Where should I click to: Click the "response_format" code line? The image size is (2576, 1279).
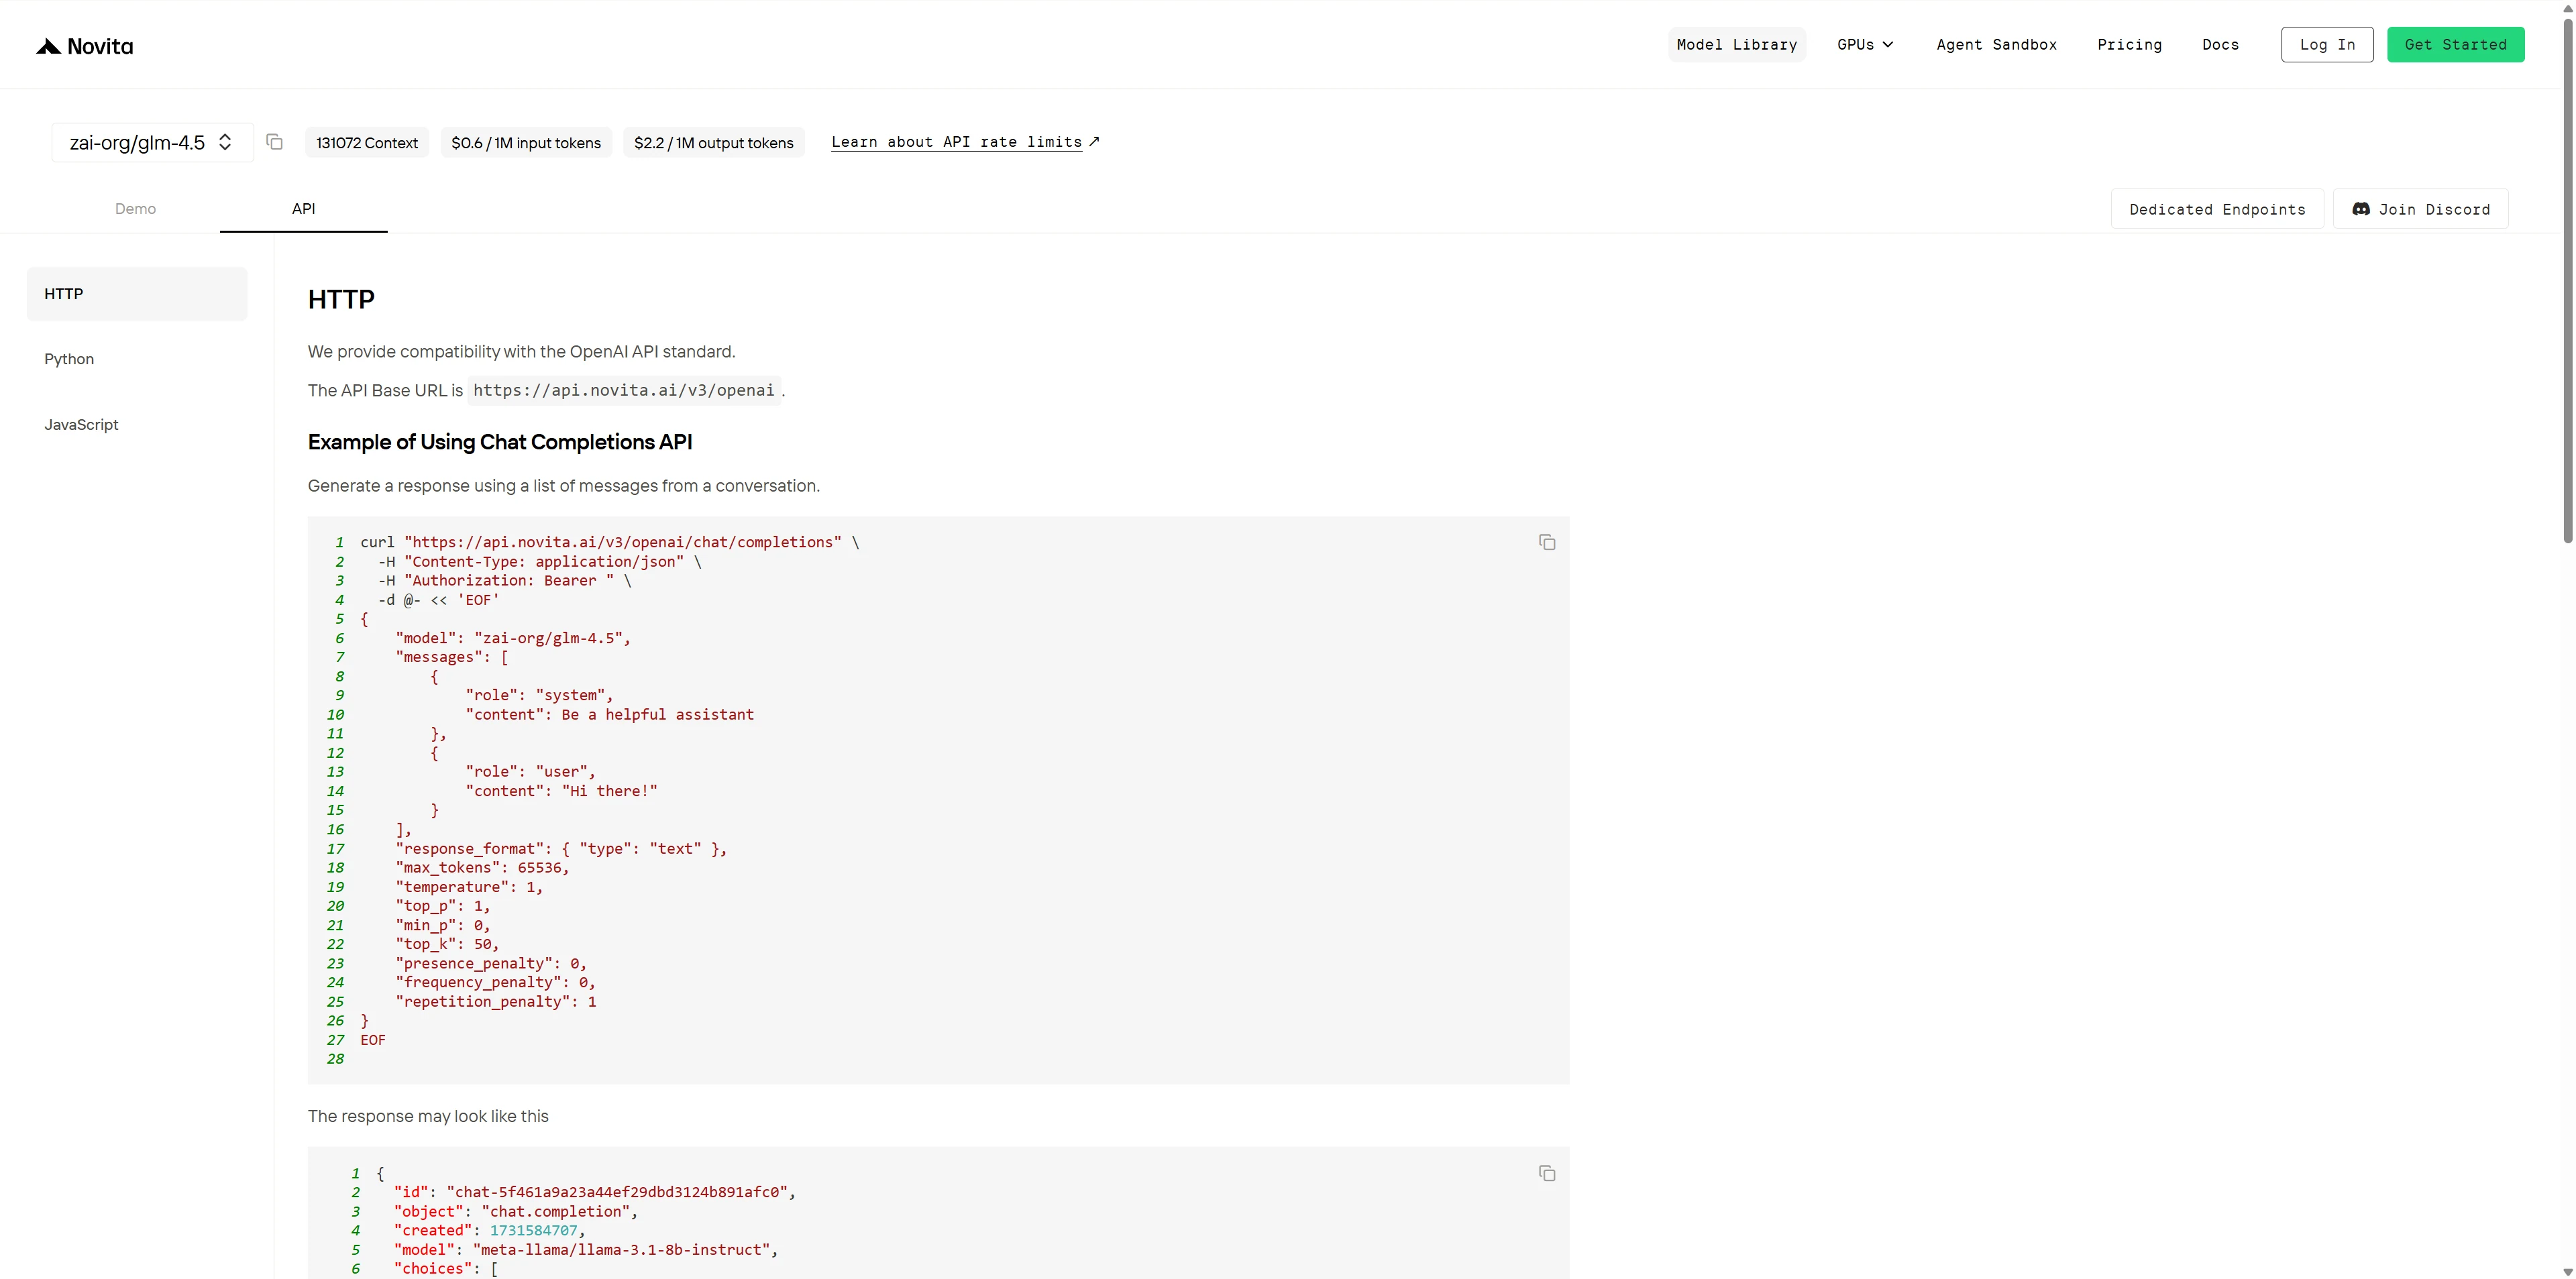click(x=561, y=849)
